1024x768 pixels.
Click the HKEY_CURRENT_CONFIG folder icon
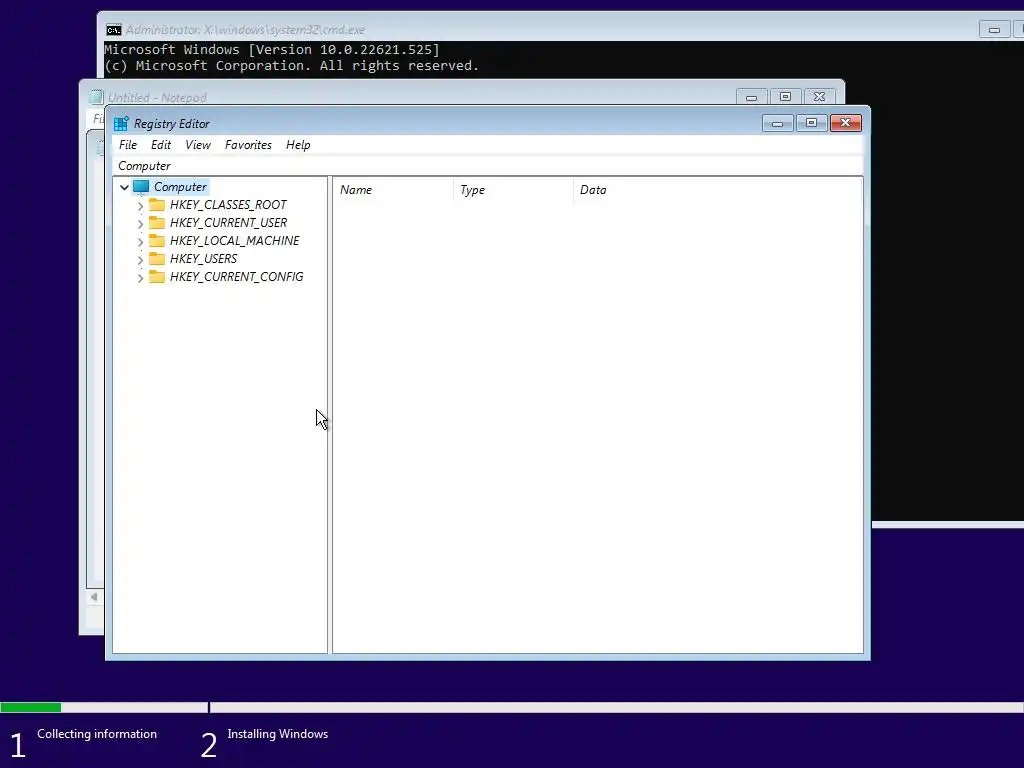pos(157,276)
